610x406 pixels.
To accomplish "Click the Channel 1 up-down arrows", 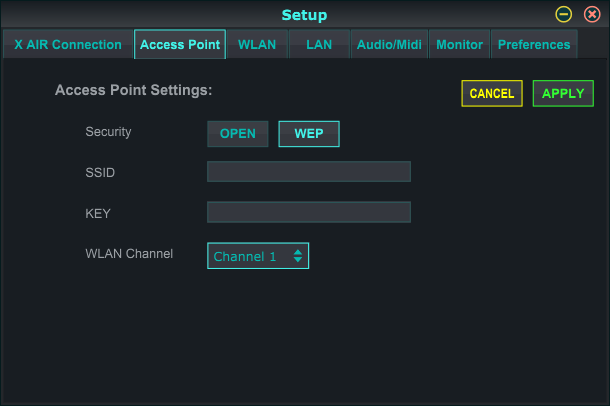I will pos(298,256).
